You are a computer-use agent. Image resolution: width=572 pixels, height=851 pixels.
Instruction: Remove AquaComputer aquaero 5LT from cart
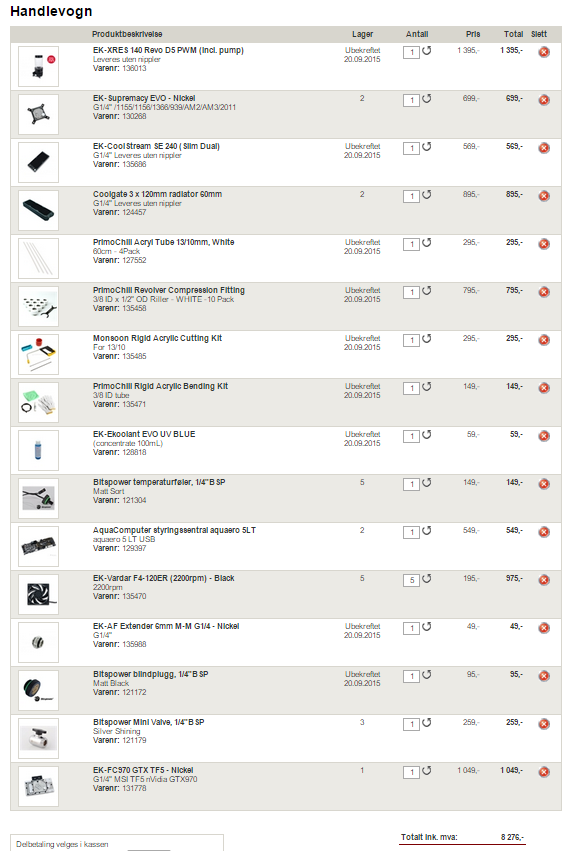coord(544,532)
